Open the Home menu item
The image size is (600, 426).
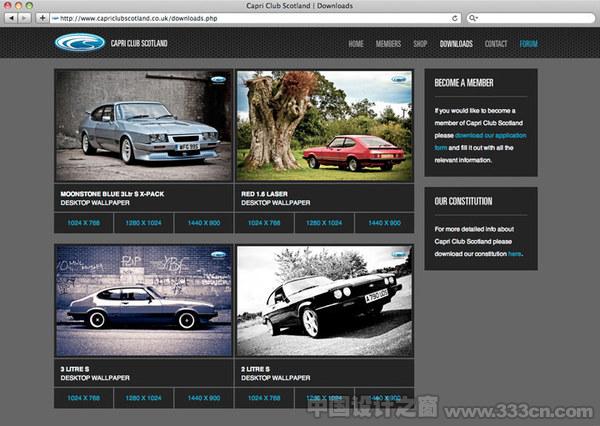point(356,44)
